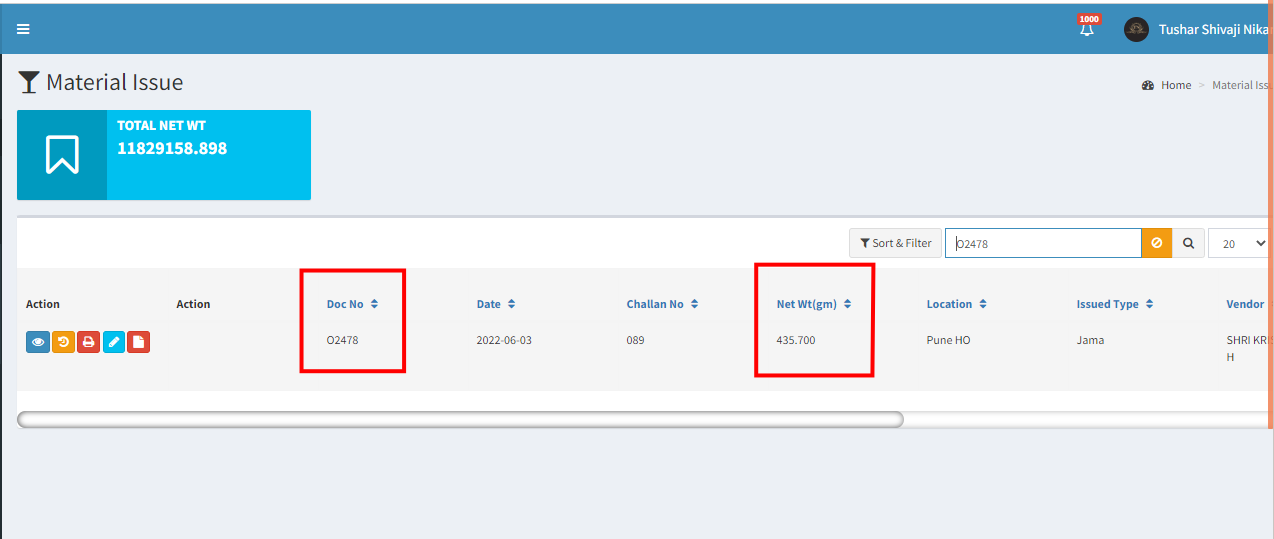This screenshot has width=1274, height=539.
Task: Select location cell Pune HO
Action: [x=948, y=340]
